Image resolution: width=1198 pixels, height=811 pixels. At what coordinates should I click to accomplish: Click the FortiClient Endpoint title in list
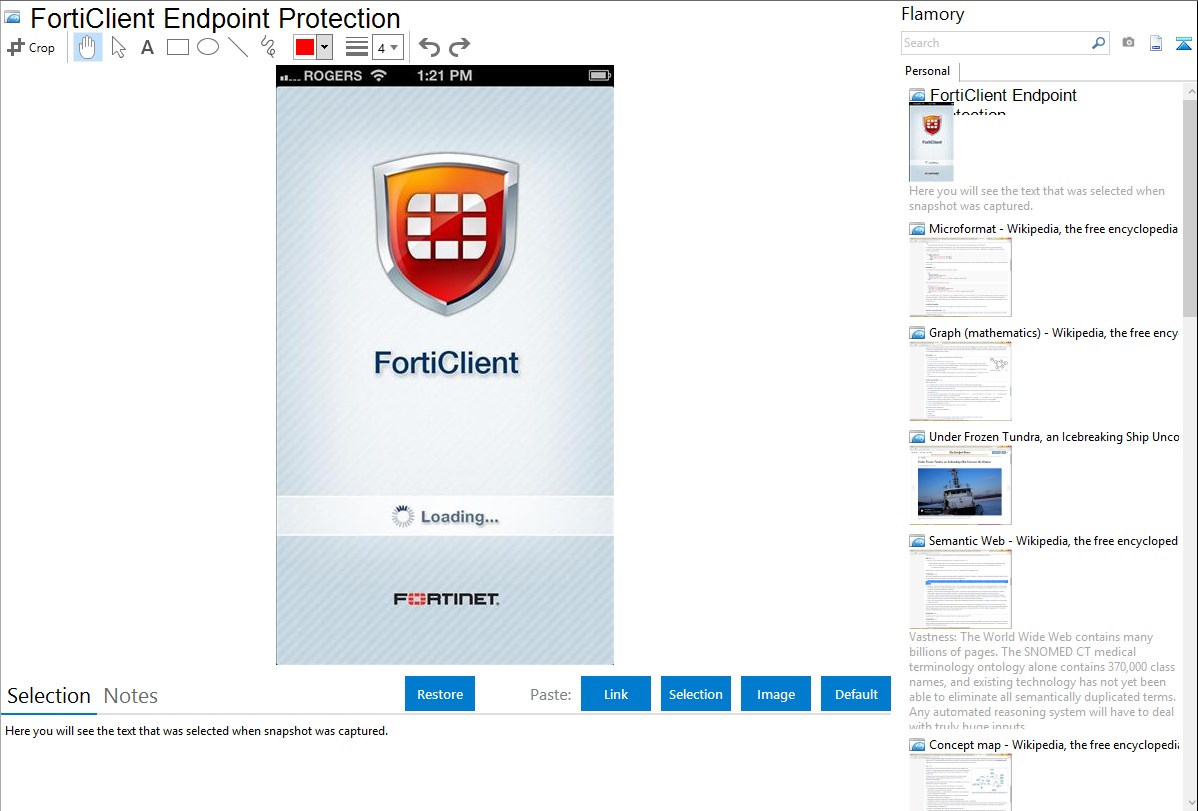[1002, 96]
